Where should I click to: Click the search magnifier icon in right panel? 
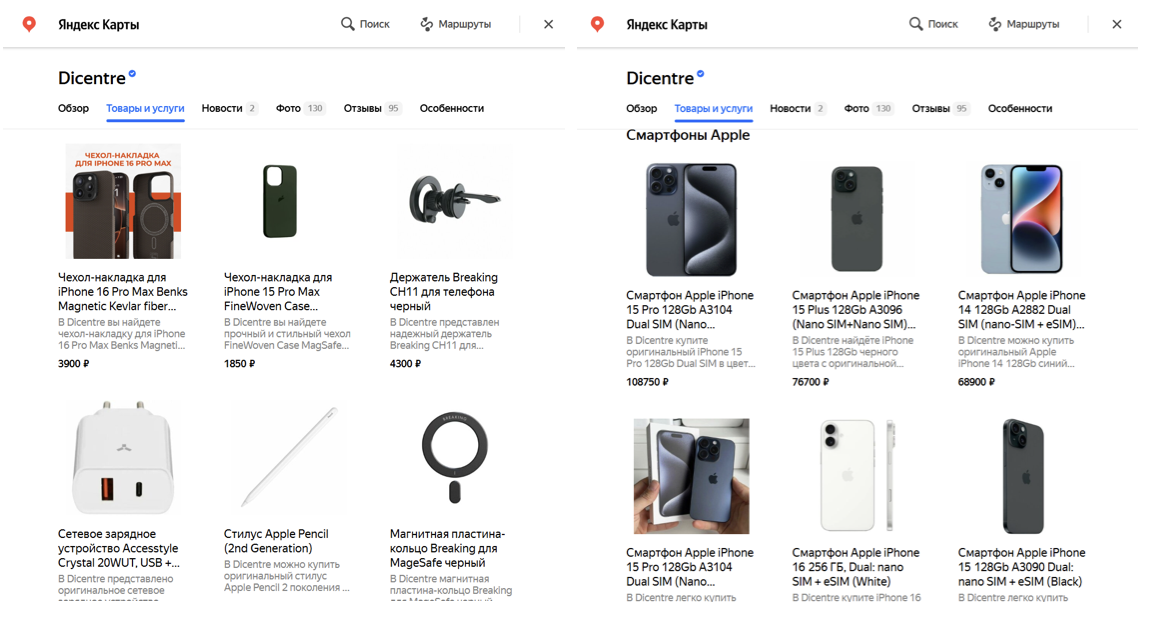coord(915,24)
